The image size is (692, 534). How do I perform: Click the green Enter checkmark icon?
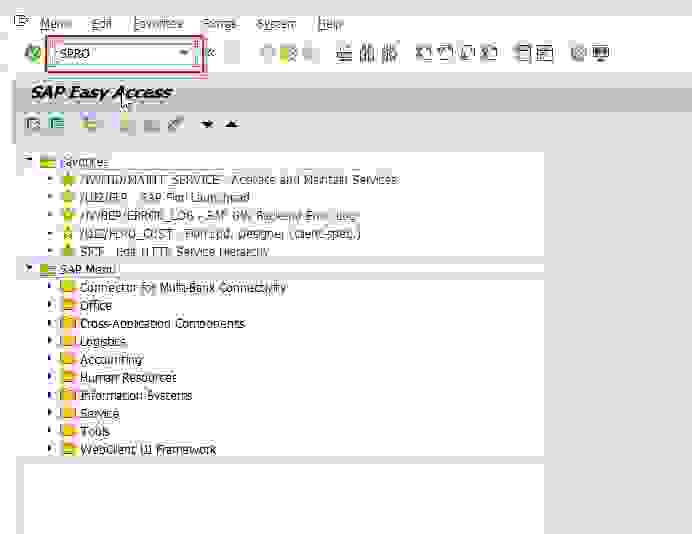click(33, 53)
